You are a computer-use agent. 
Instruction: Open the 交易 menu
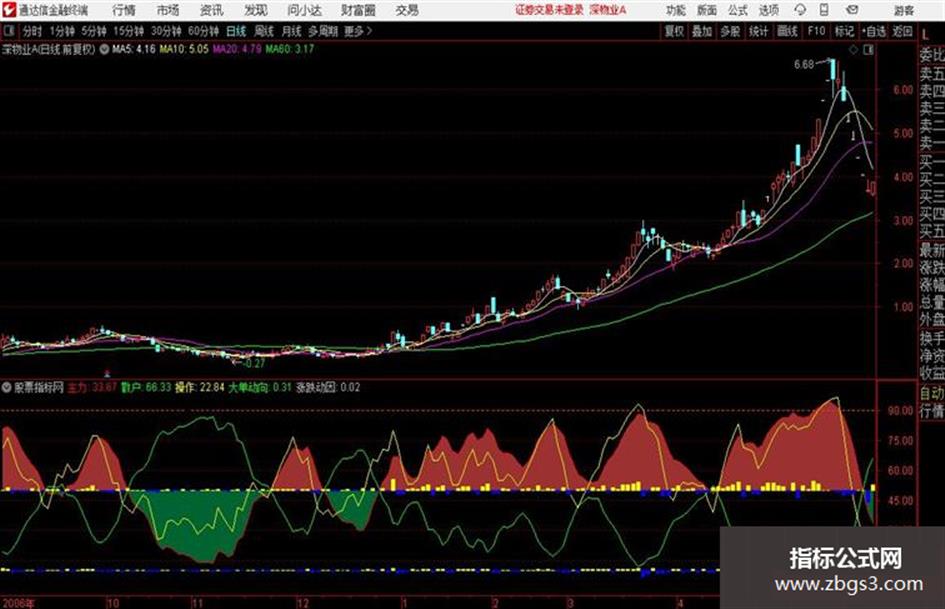tap(407, 10)
